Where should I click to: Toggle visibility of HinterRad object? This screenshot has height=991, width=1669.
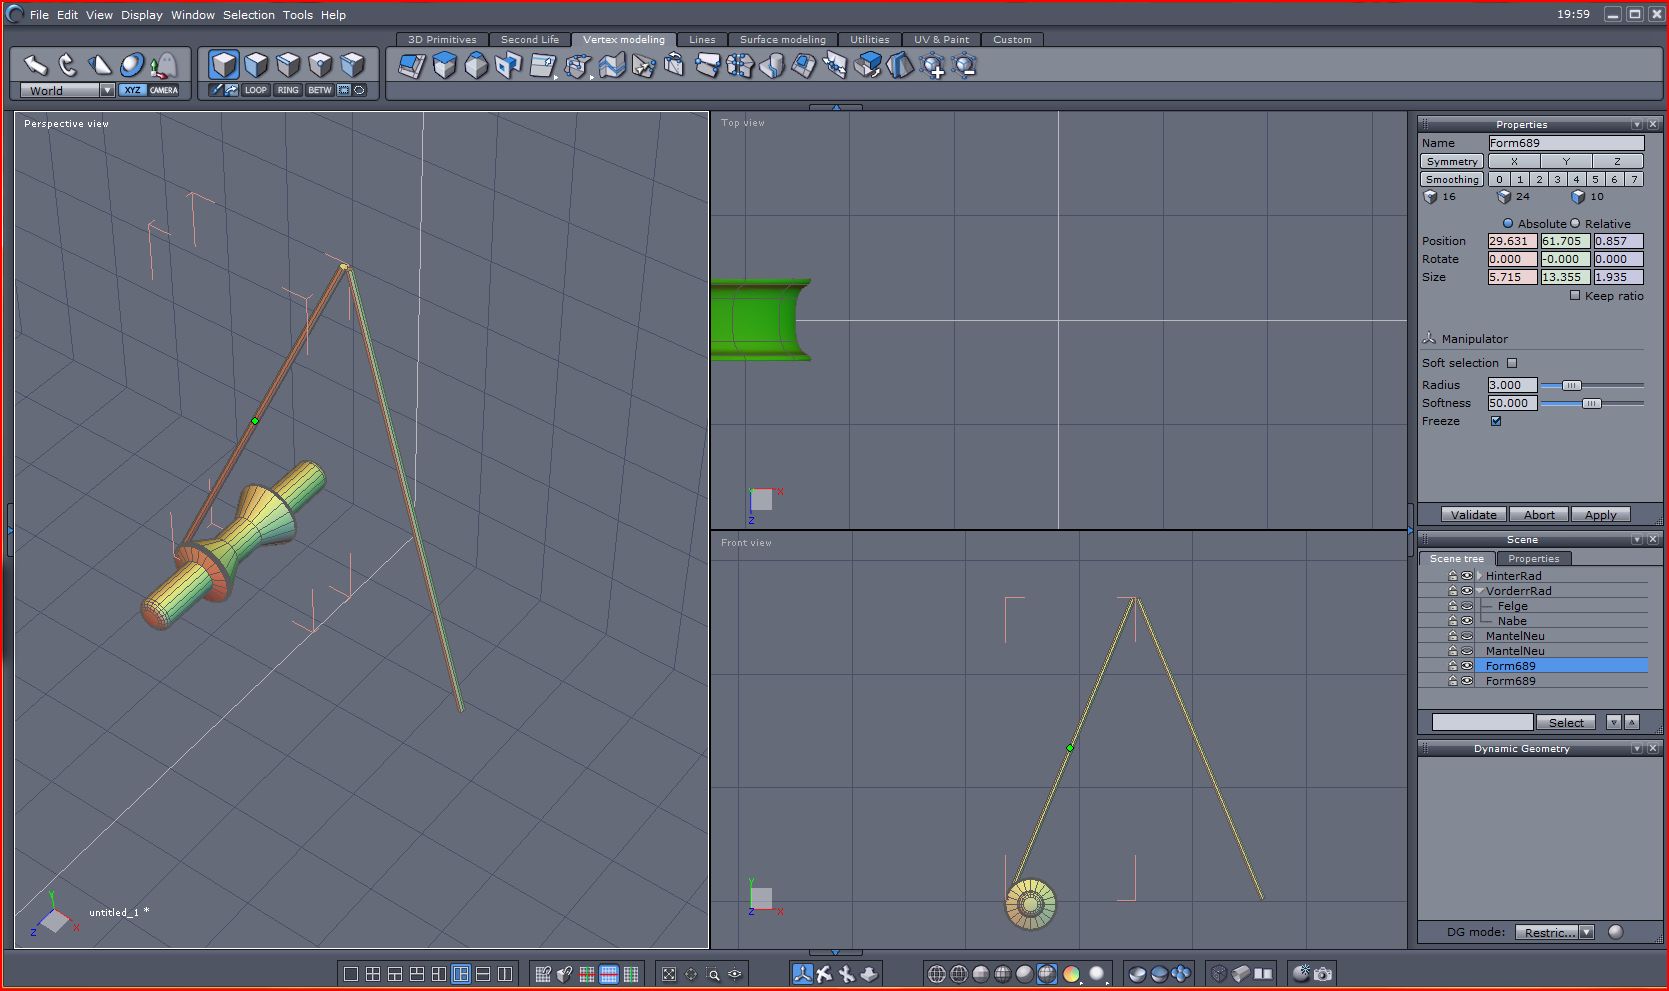[x=1467, y=576]
